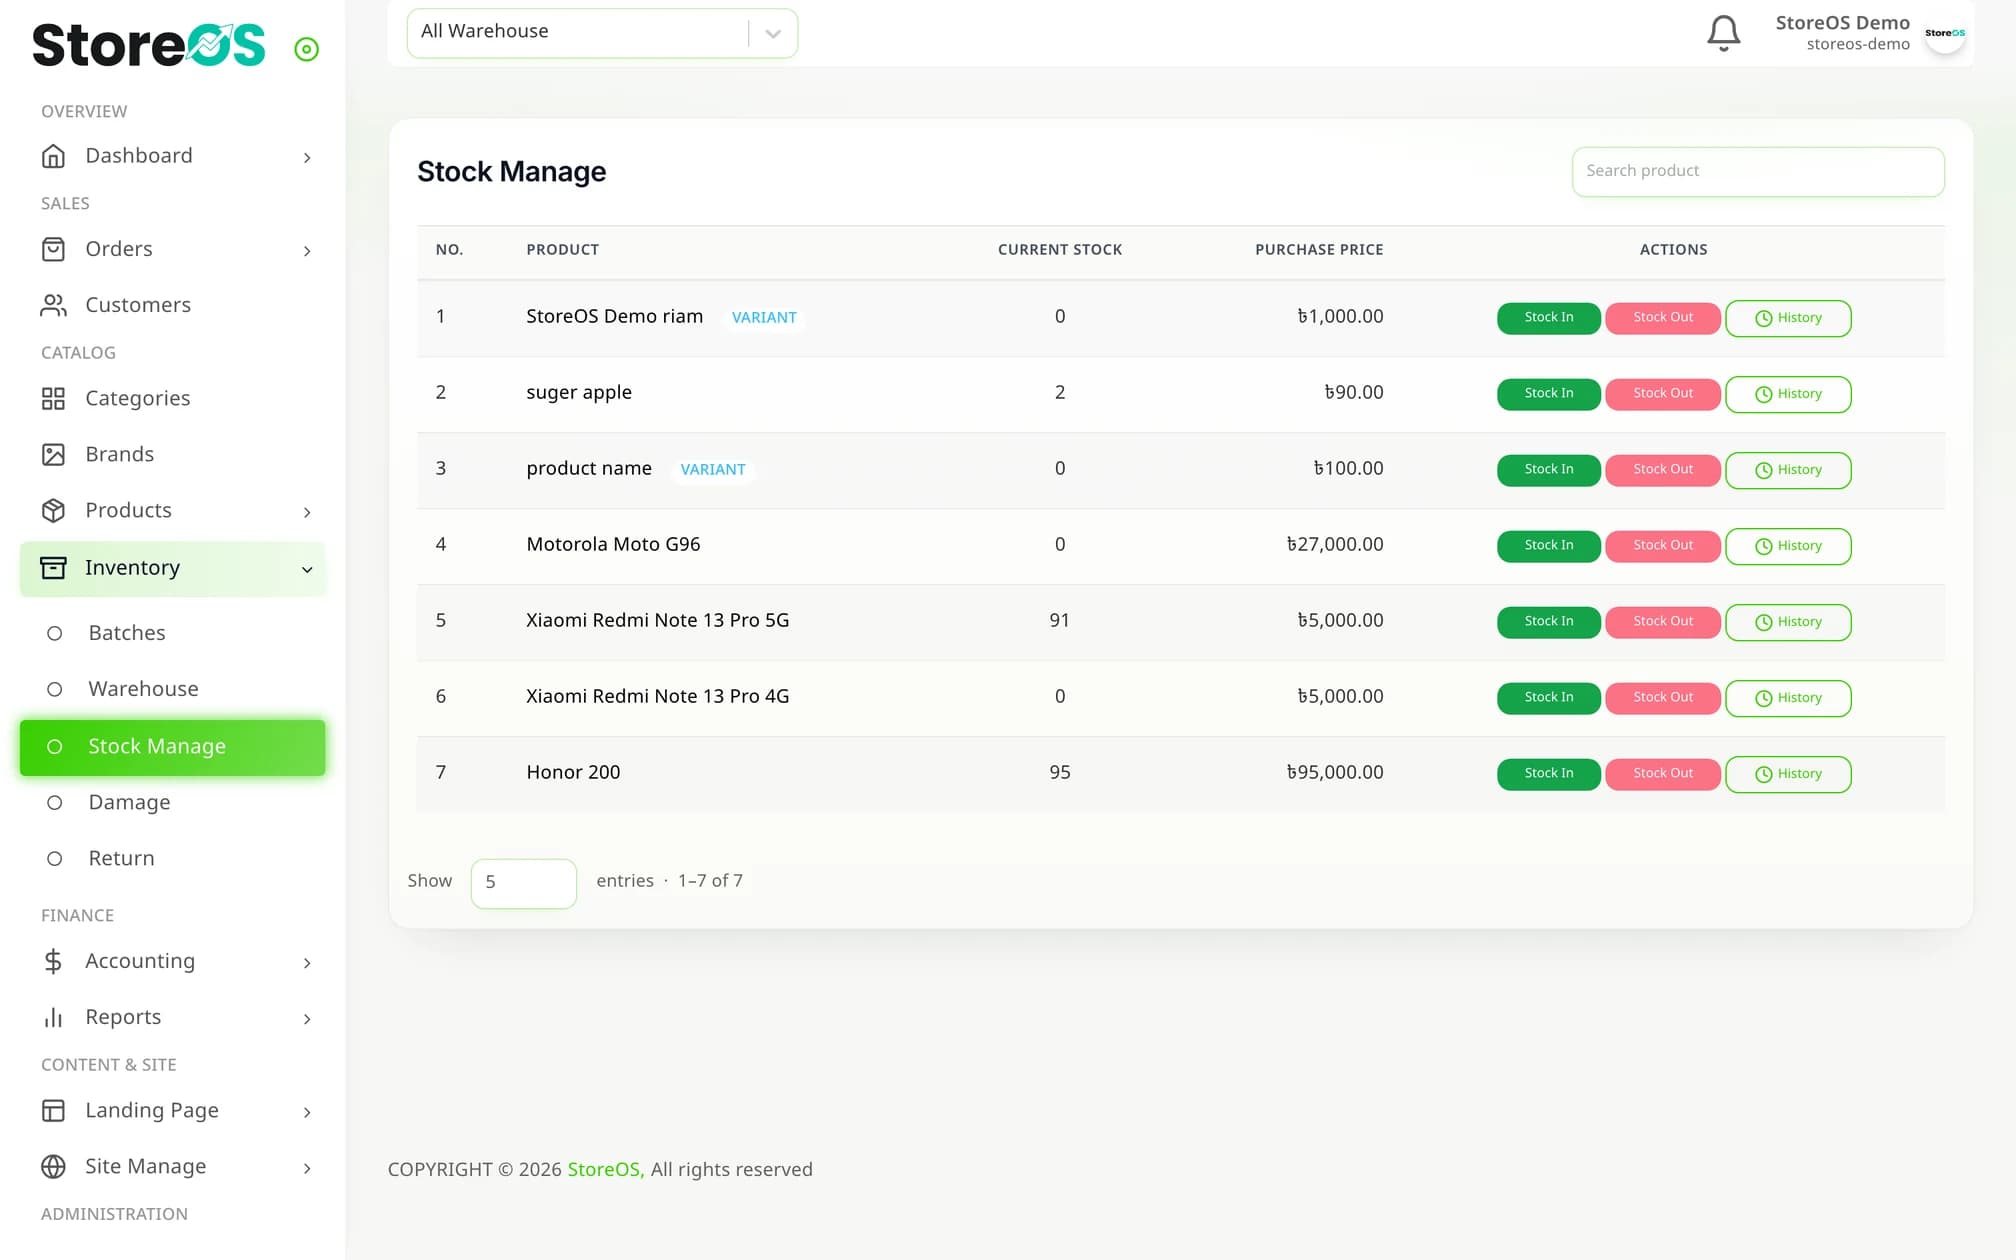
Task: Click the Orders shopping bag icon
Action: click(53, 249)
